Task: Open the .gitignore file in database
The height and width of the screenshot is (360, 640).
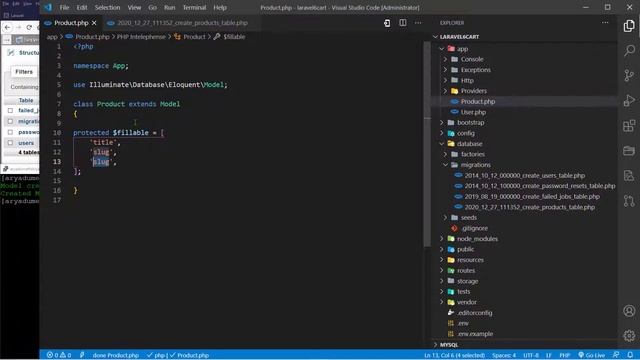Action: point(474,228)
